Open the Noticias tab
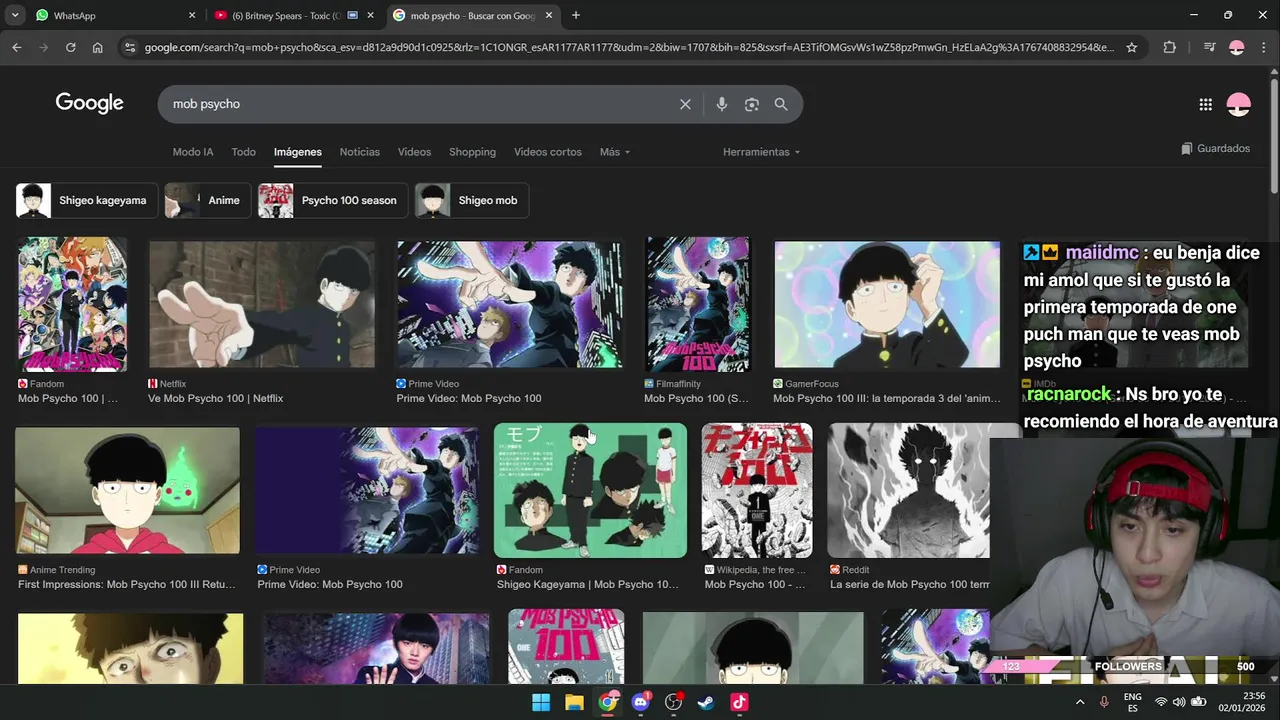The image size is (1280, 720). [359, 152]
